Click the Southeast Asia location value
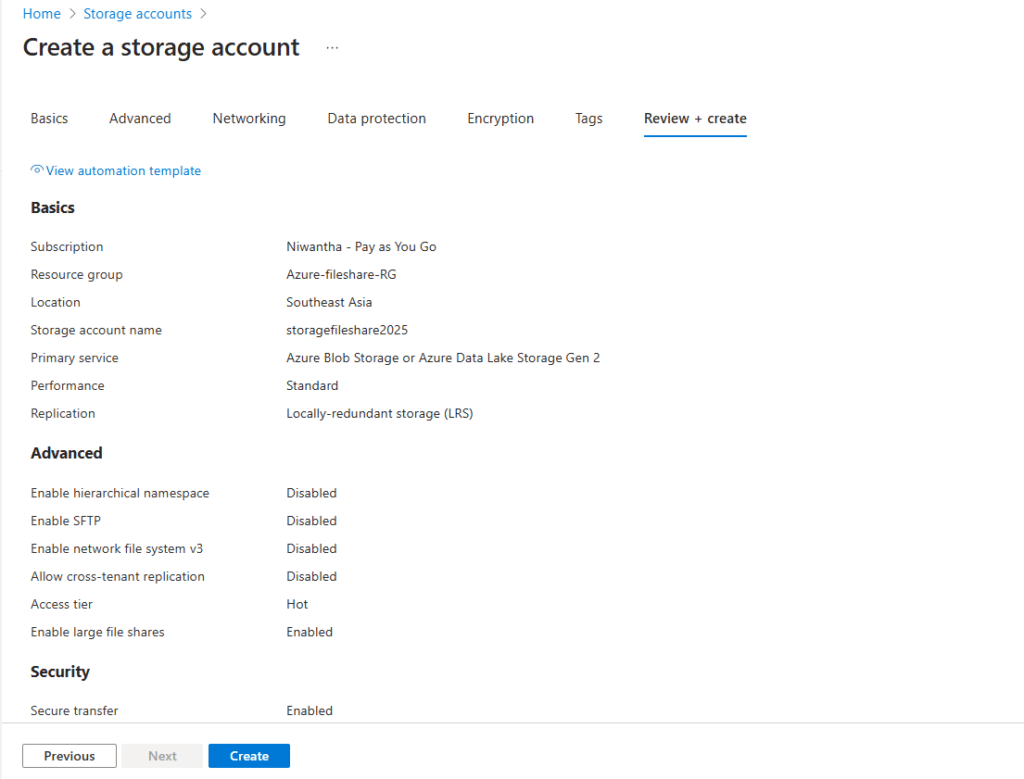Image resolution: width=1024 pixels, height=779 pixels. point(329,302)
